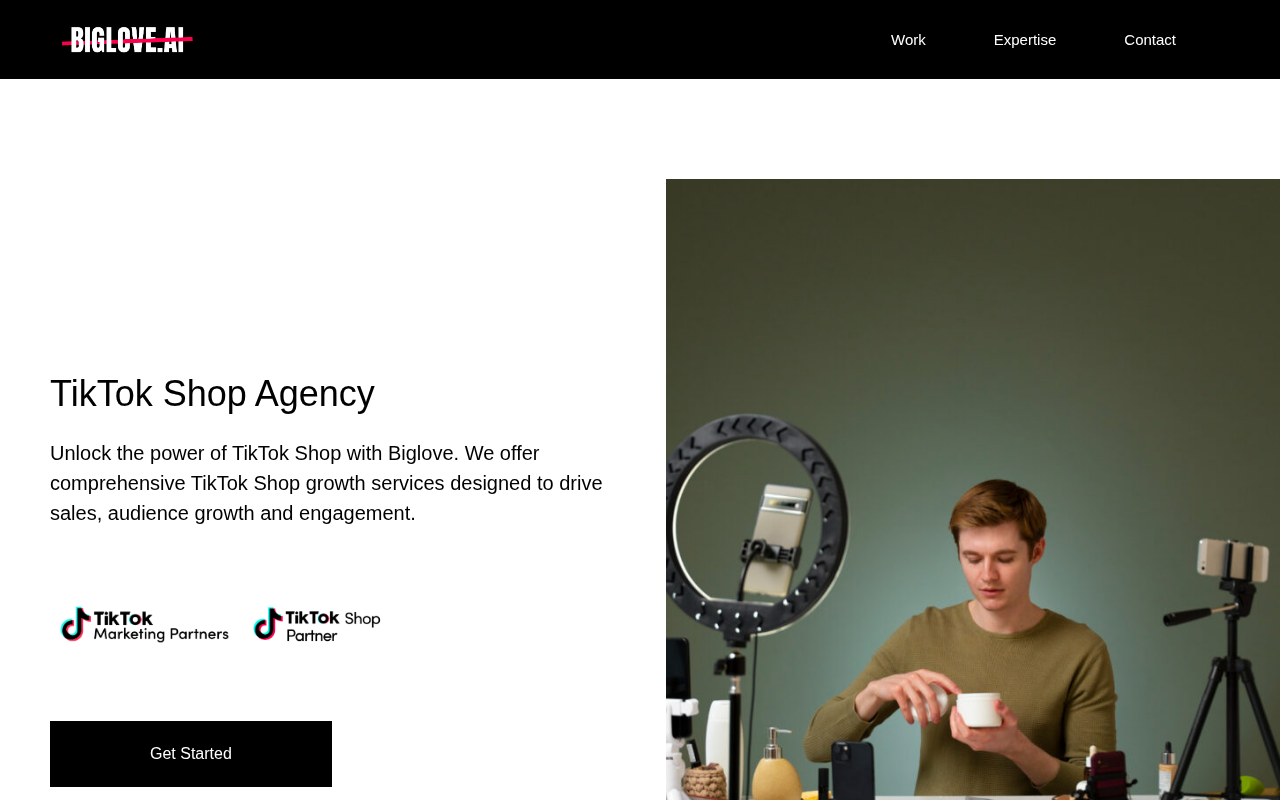Click the TikTok note icon in Shop Partner logo
This screenshot has height=800, width=1280.
268,624
